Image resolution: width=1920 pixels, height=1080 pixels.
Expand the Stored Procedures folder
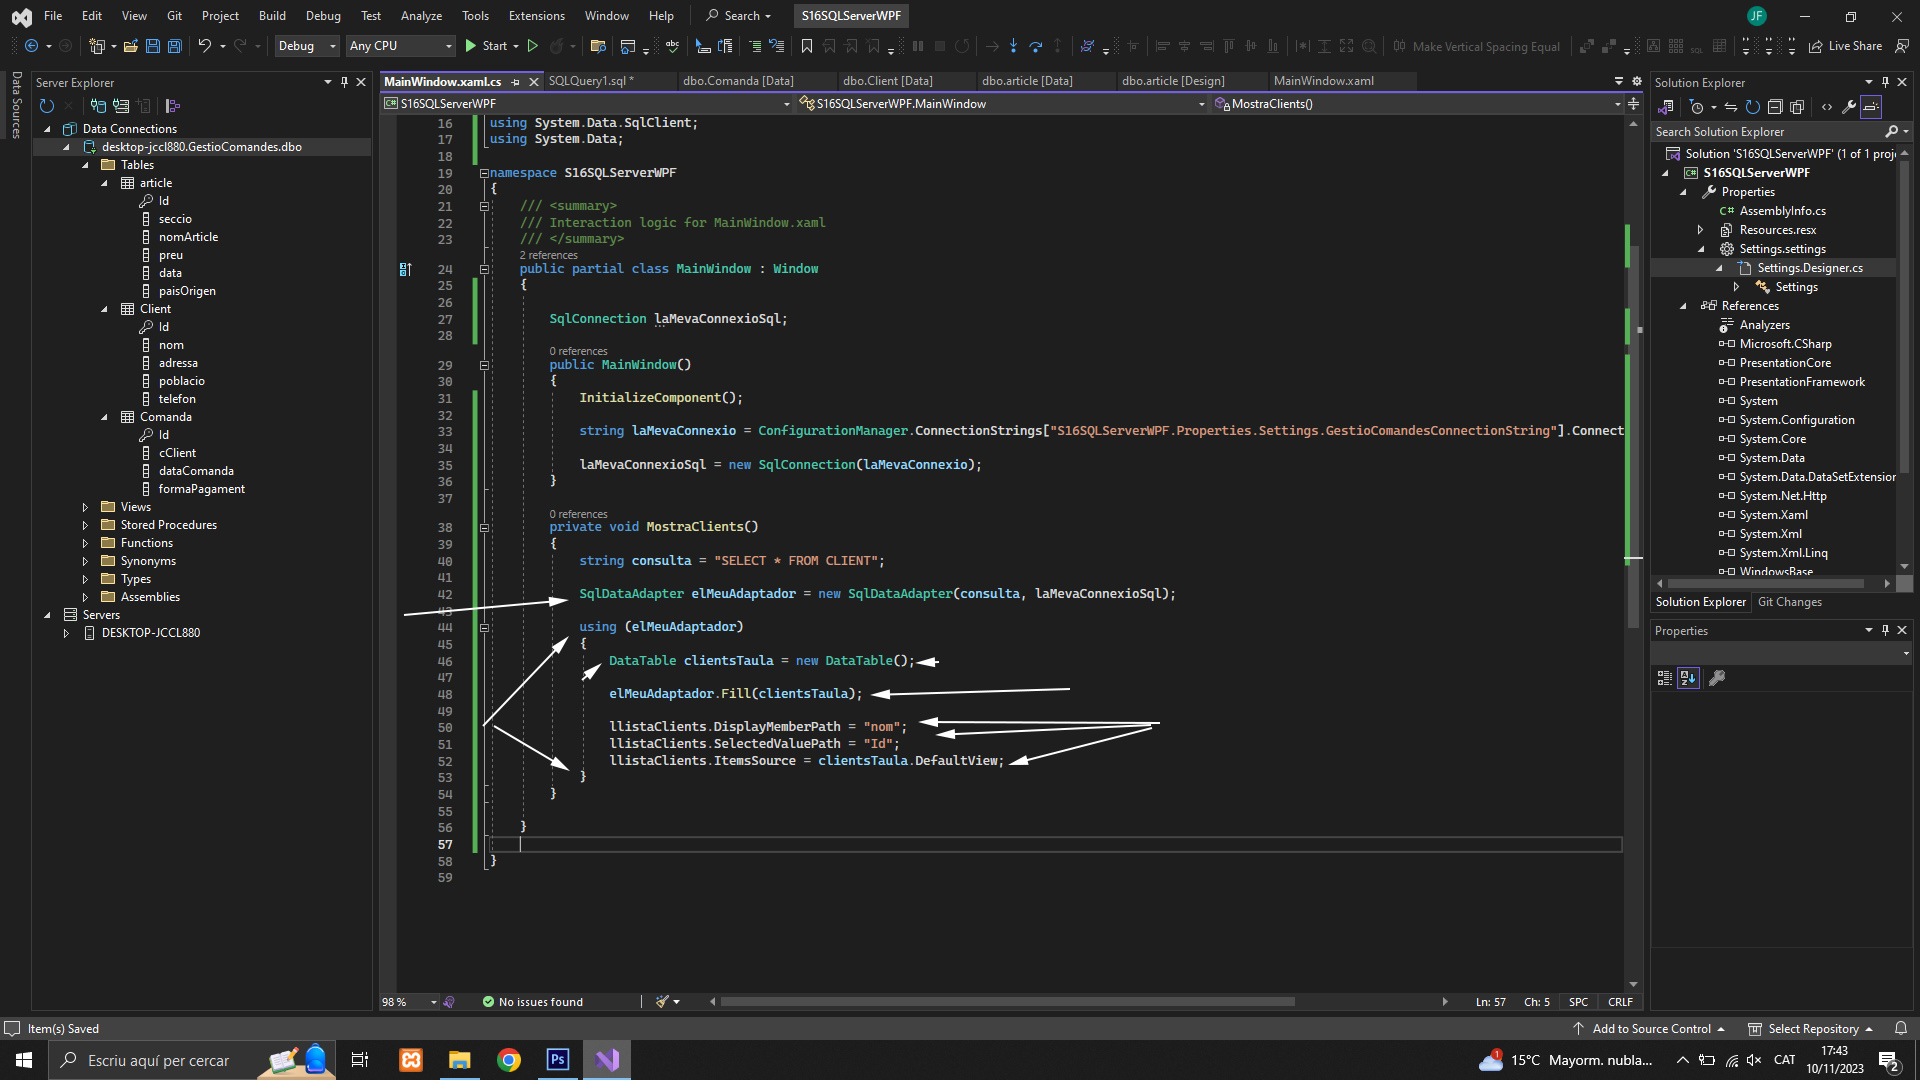pos(85,525)
